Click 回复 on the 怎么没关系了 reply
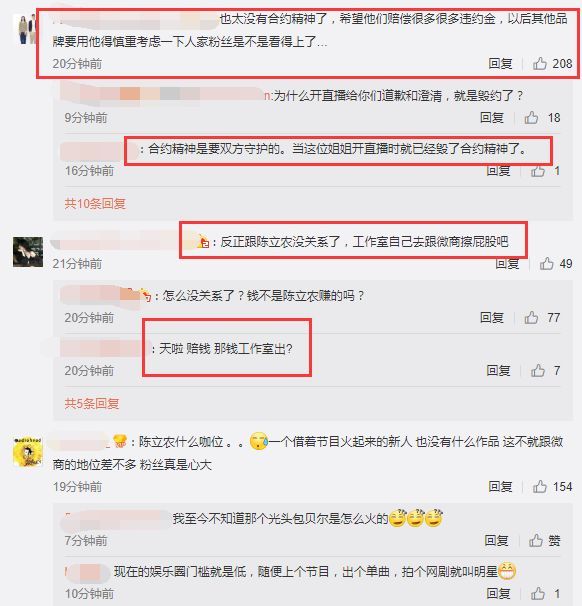The height and width of the screenshot is (606, 582). [x=492, y=318]
